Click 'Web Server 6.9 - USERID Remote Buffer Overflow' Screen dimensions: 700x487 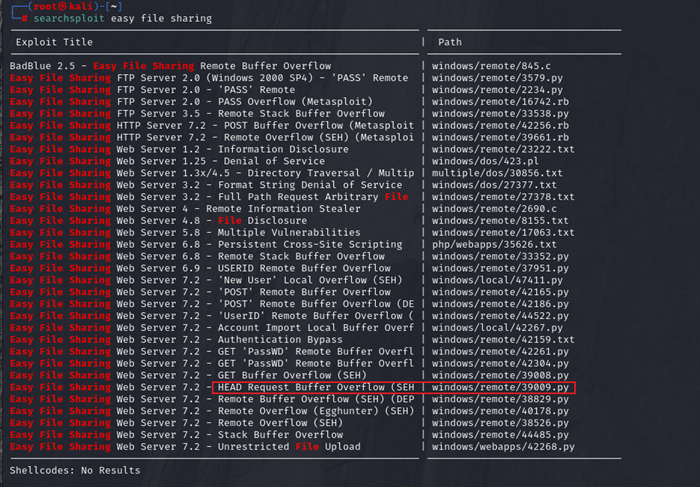(x=254, y=268)
